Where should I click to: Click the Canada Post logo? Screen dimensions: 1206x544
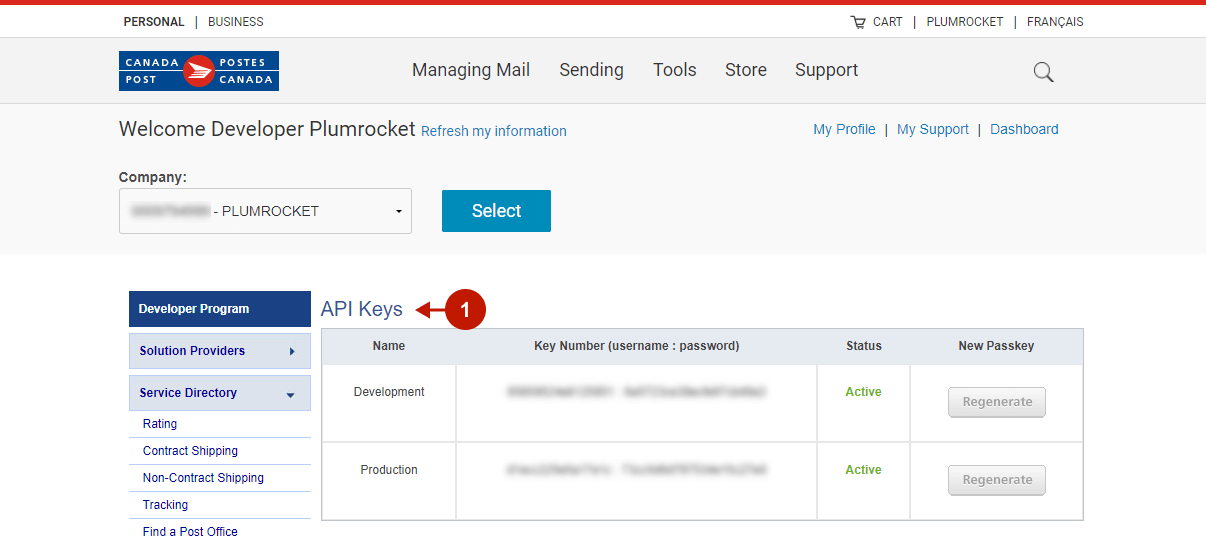click(198, 71)
